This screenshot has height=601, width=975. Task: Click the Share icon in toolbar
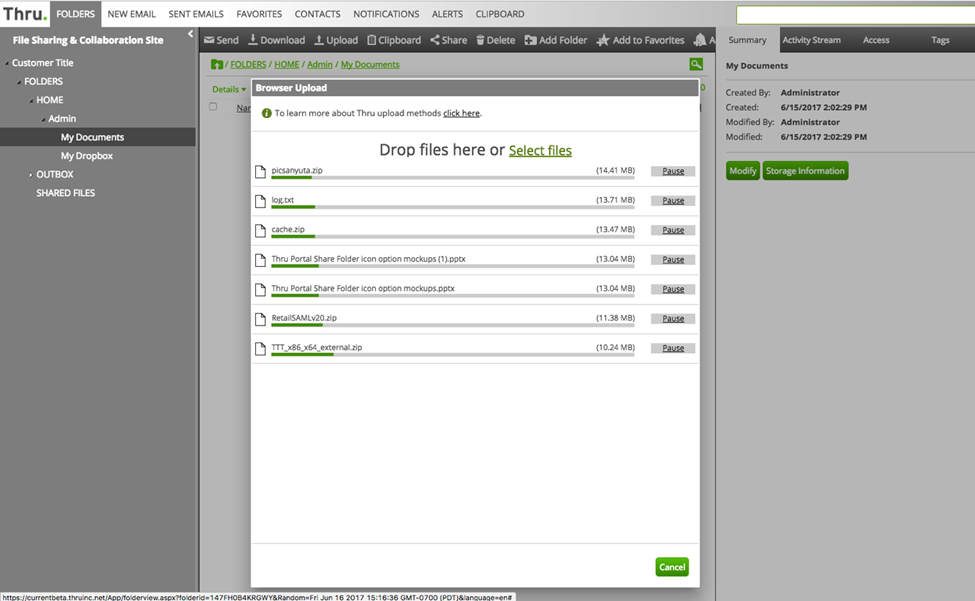(435, 40)
